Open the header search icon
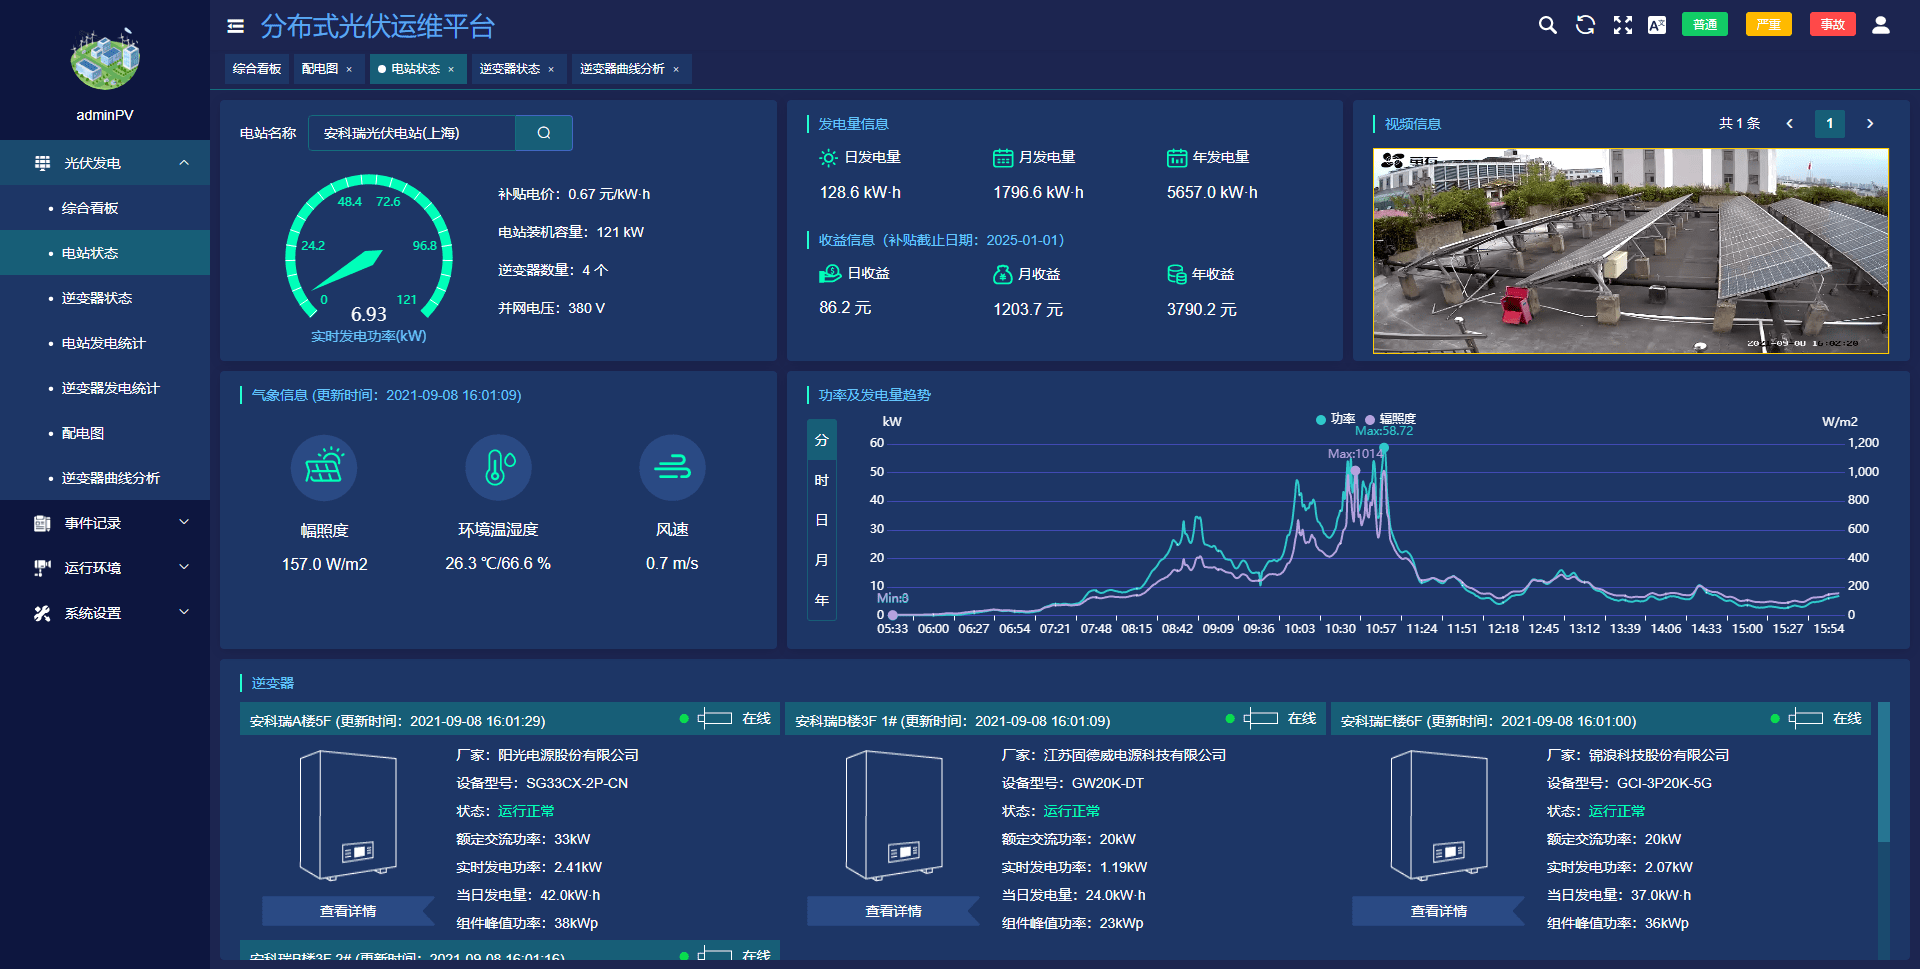This screenshot has height=969, width=1920. point(1547,25)
